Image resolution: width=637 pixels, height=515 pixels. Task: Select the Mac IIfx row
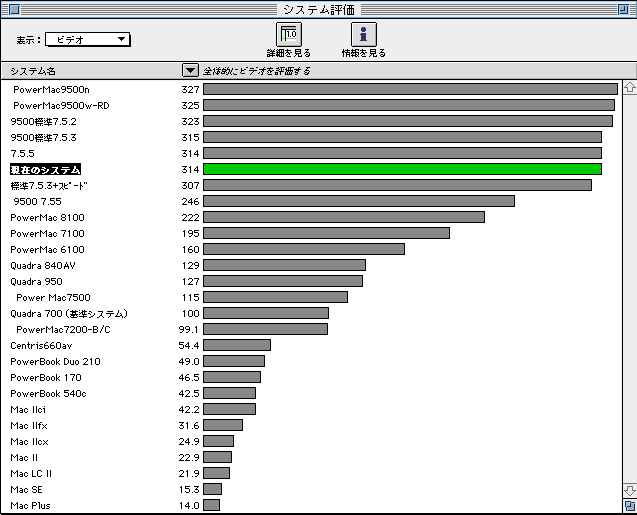pos(311,425)
